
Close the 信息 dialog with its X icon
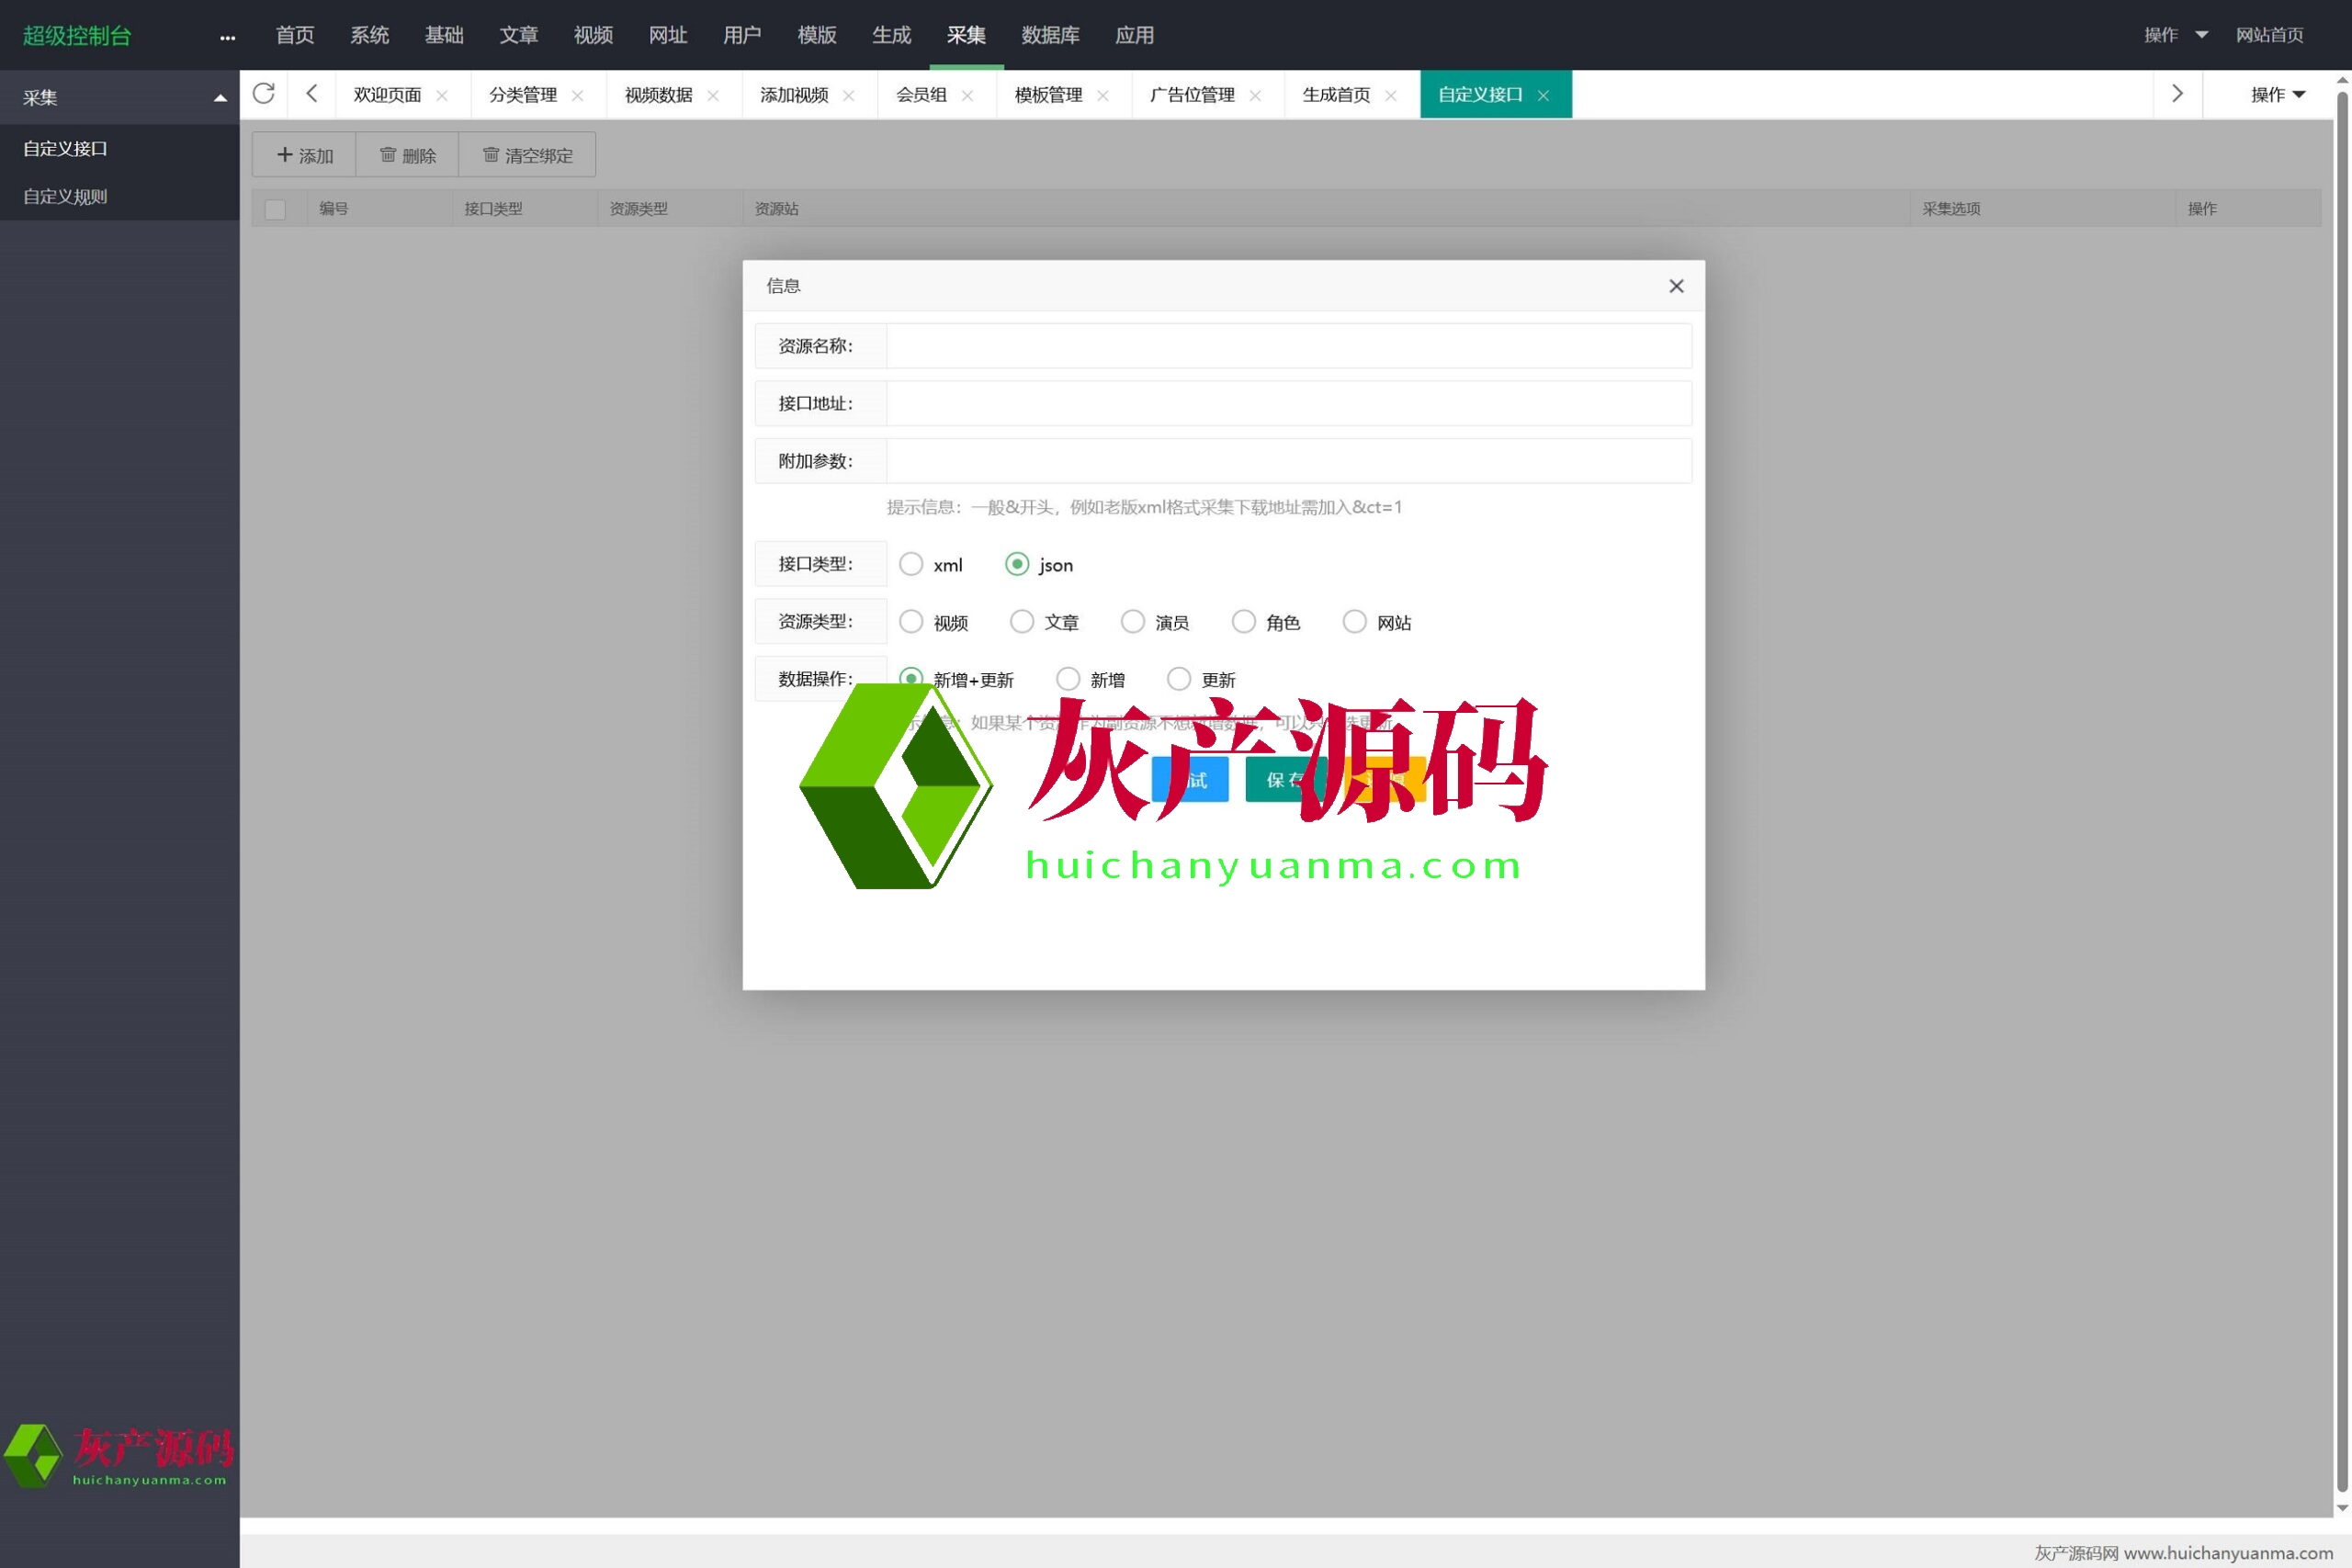pyautogui.click(x=1676, y=286)
